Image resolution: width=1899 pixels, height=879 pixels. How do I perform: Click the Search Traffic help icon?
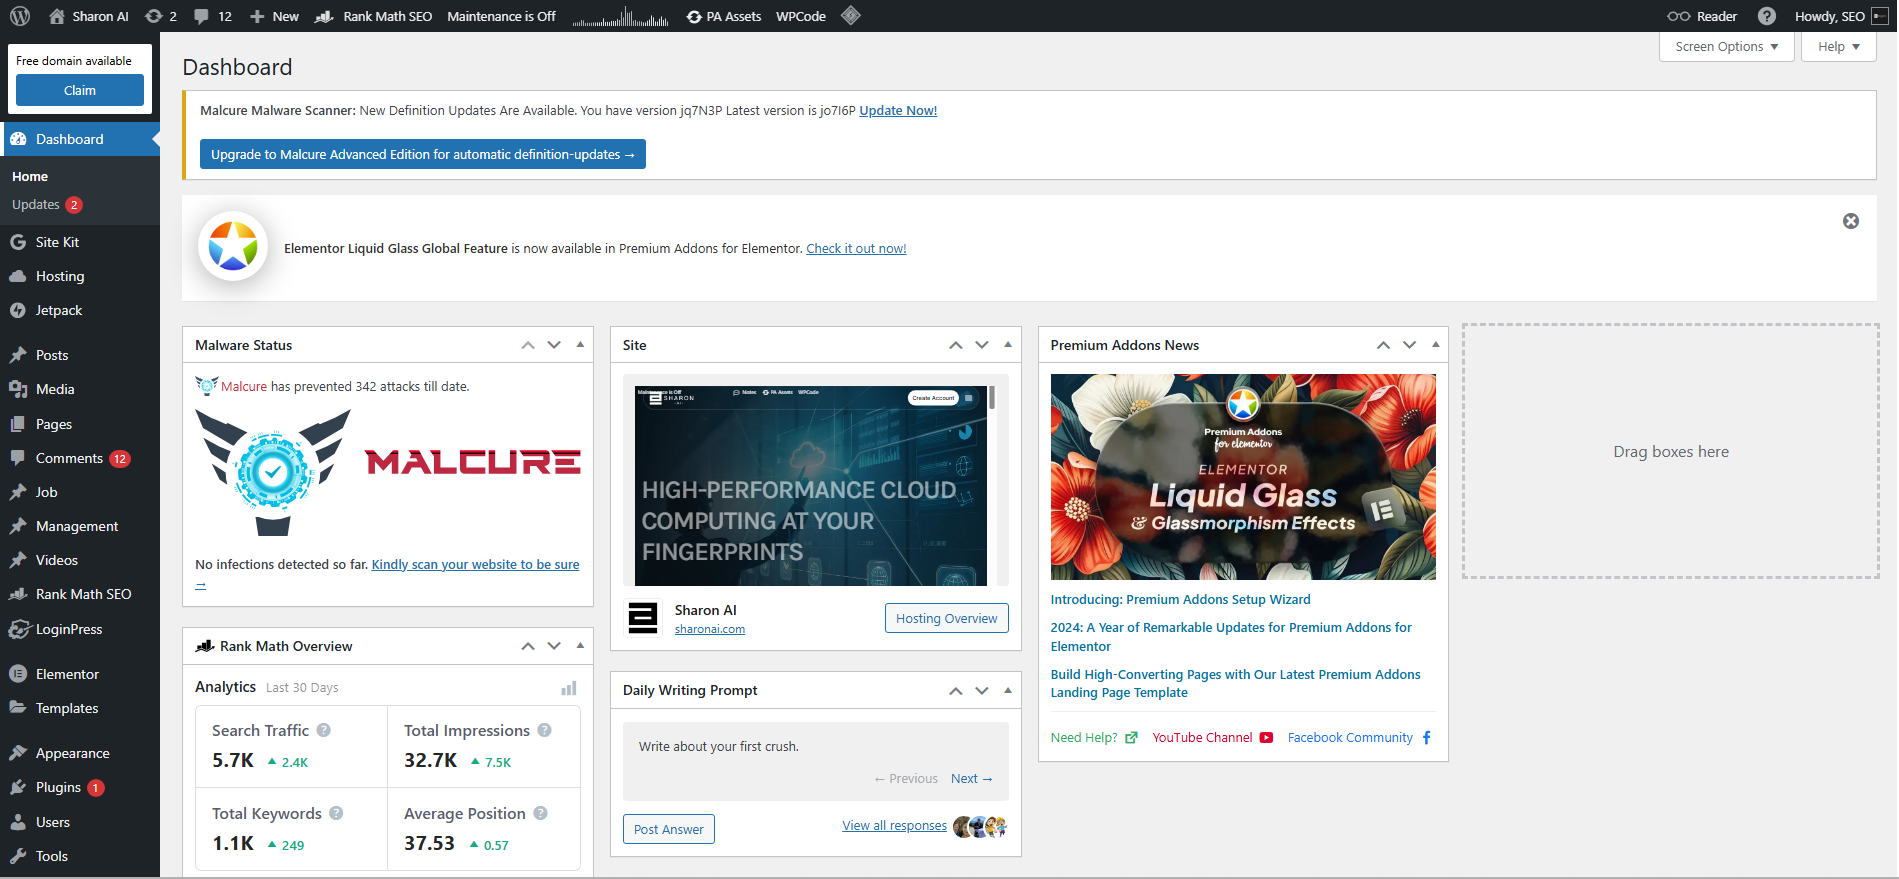pos(324,730)
